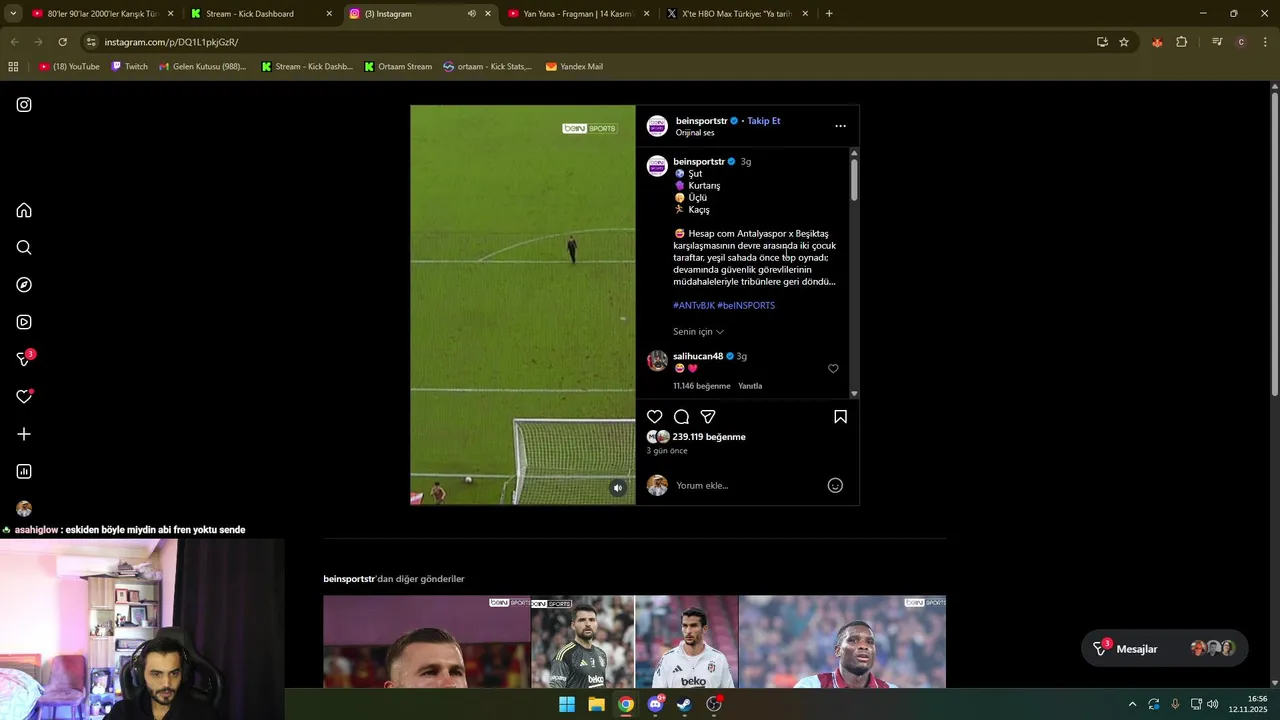Open the Search magnifier in Instagram sidebar

(x=24, y=247)
